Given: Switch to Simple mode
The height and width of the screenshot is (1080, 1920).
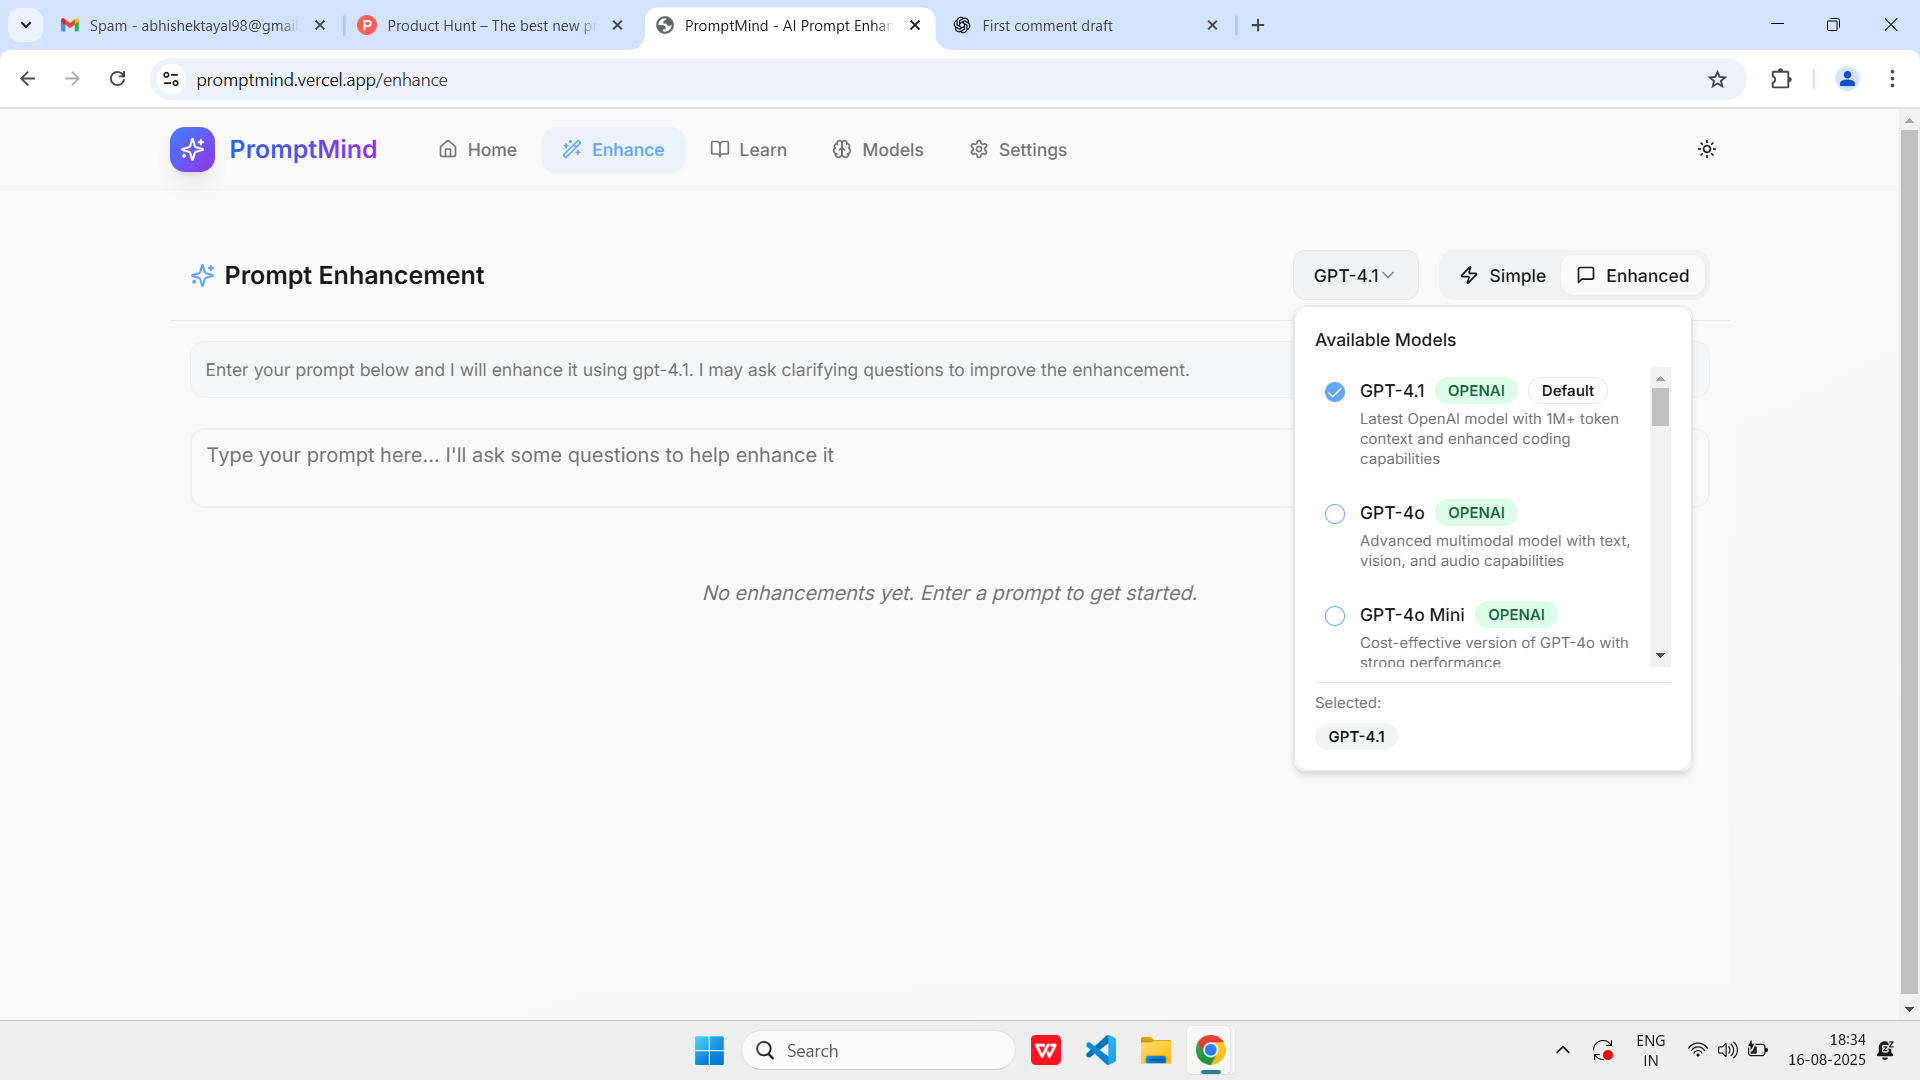Looking at the screenshot, I should (x=1502, y=275).
